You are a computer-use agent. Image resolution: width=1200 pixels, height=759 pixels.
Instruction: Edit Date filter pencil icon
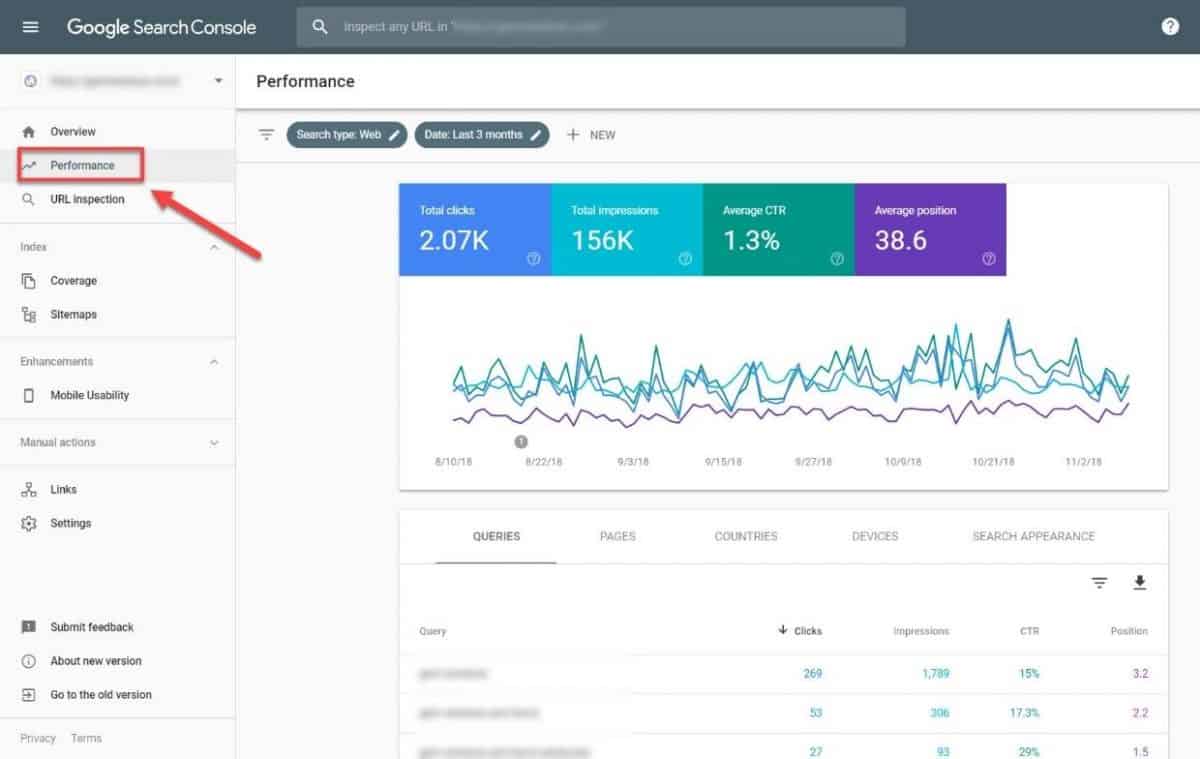pos(537,134)
